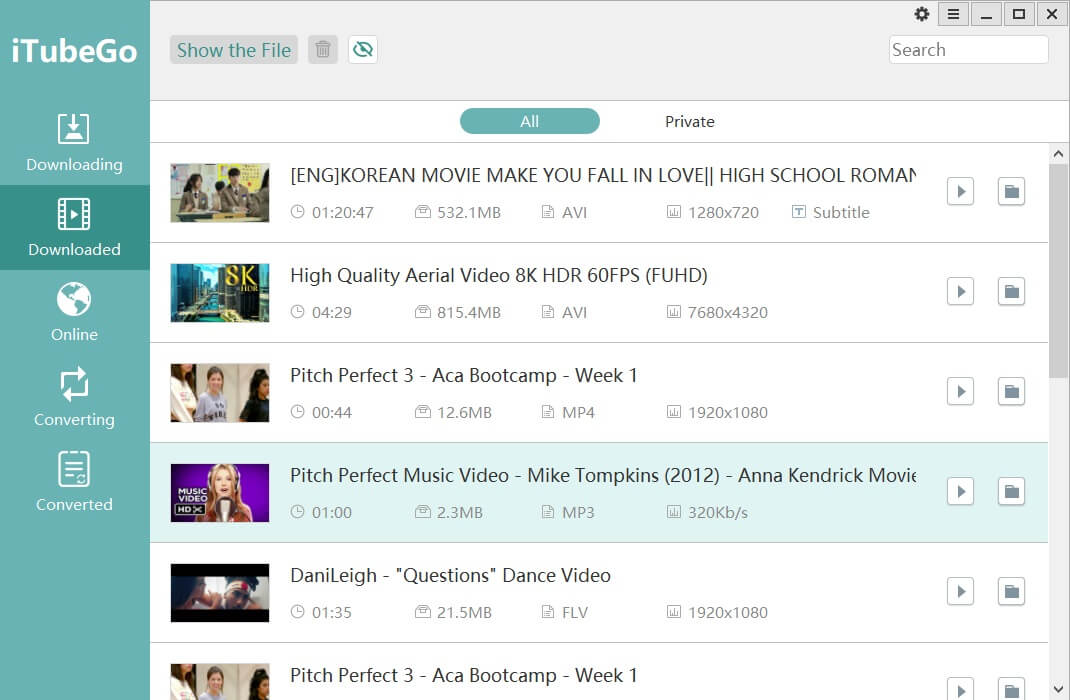
Task: Click the scrollbar up arrow
Action: pyautogui.click(x=1058, y=154)
